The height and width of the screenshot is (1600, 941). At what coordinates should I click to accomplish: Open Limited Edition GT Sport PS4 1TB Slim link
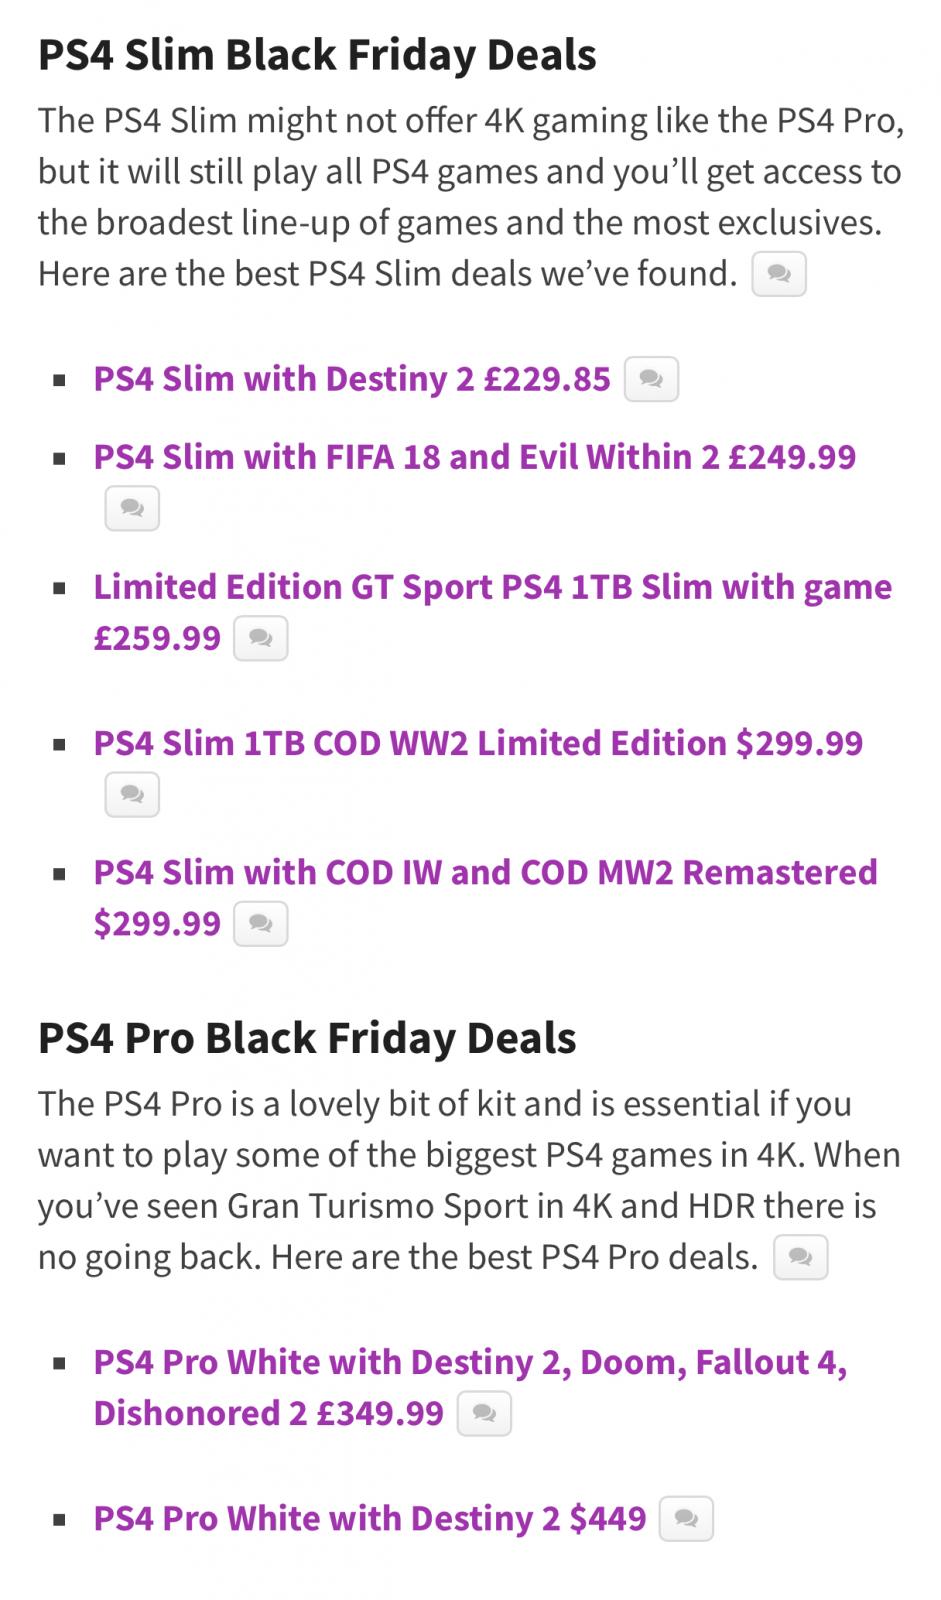click(x=493, y=612)
